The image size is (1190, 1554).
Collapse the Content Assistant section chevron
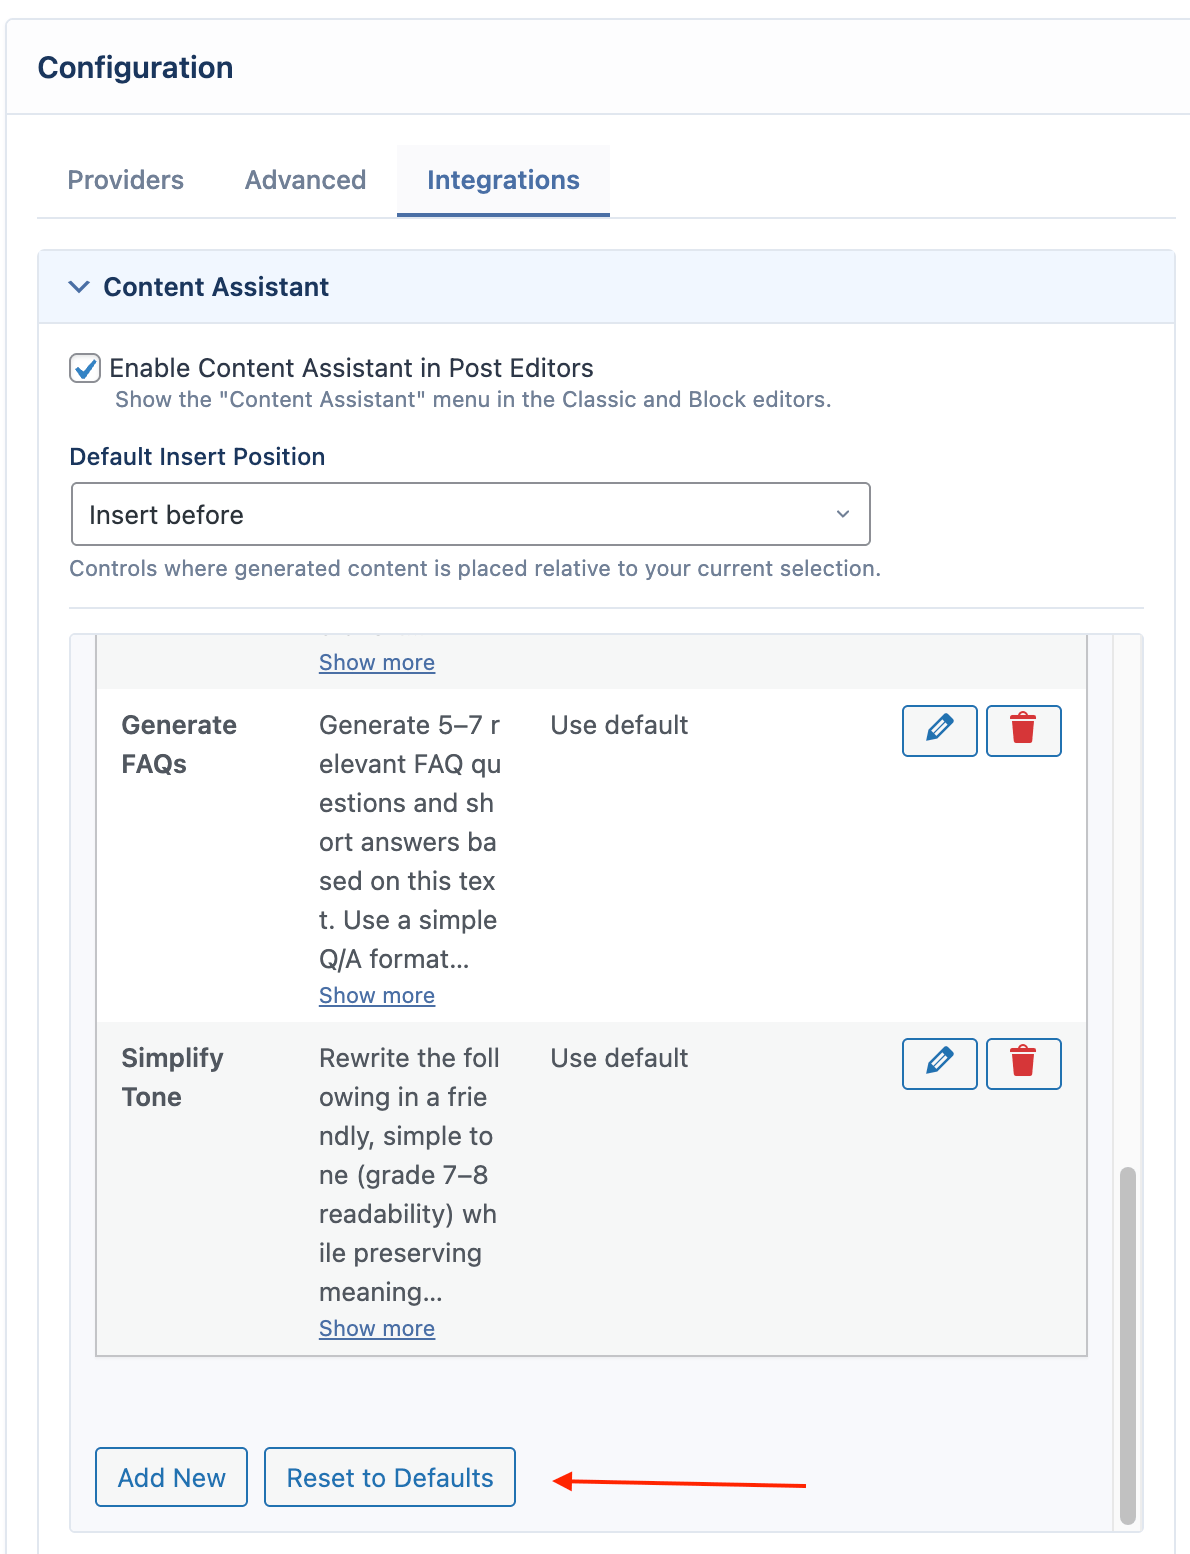(x=79, y=287)
